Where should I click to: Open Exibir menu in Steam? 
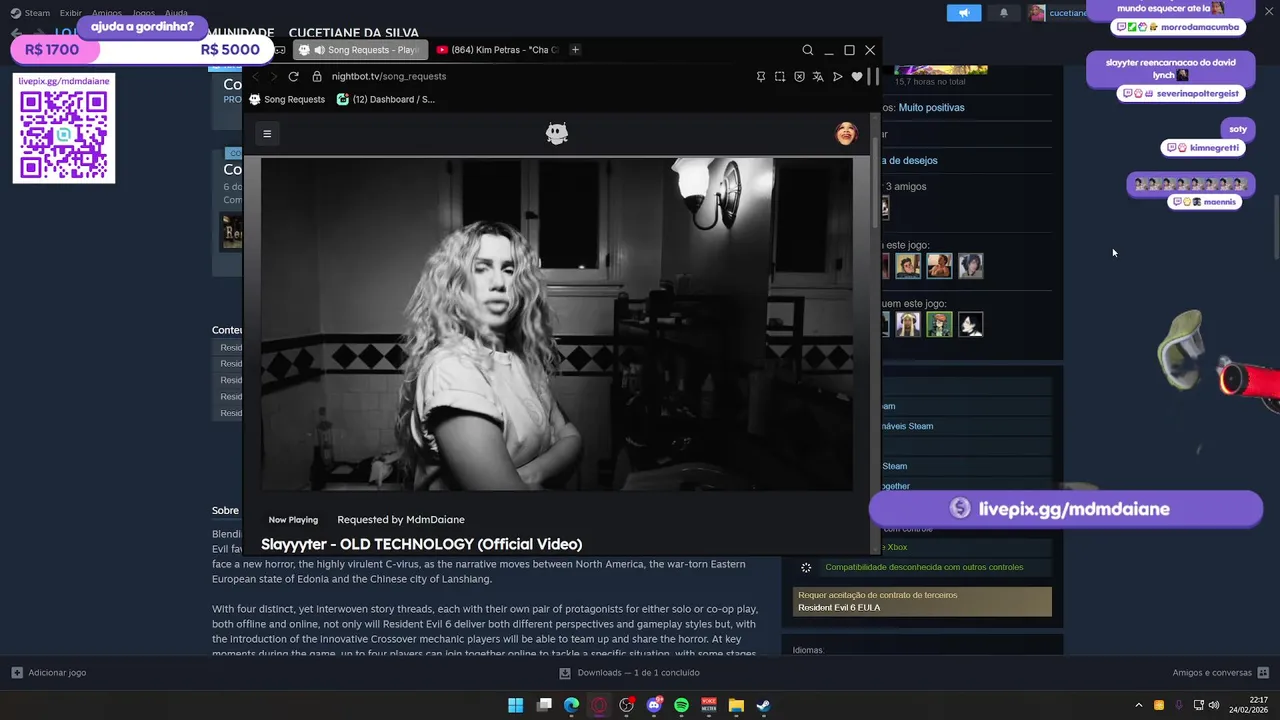(70, 13)
